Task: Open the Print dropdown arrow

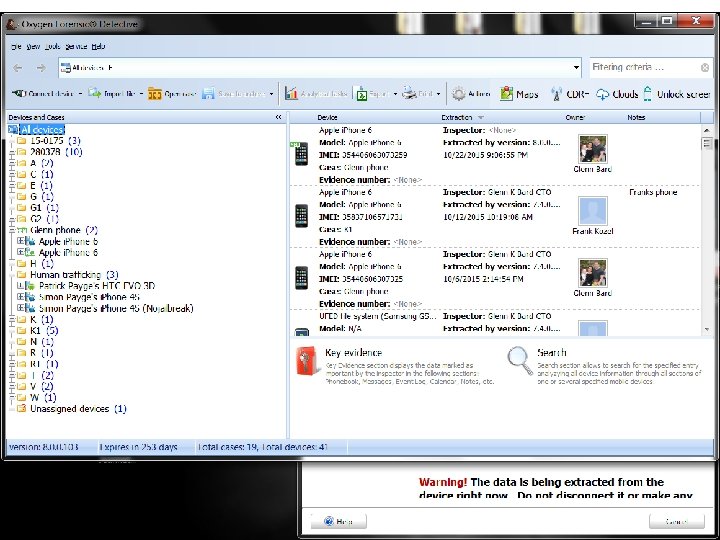Action: (x=439, y=94)
